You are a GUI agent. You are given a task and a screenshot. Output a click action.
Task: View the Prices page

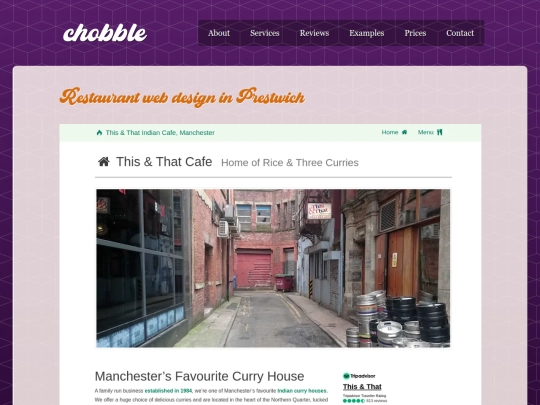tap(415, 33)
